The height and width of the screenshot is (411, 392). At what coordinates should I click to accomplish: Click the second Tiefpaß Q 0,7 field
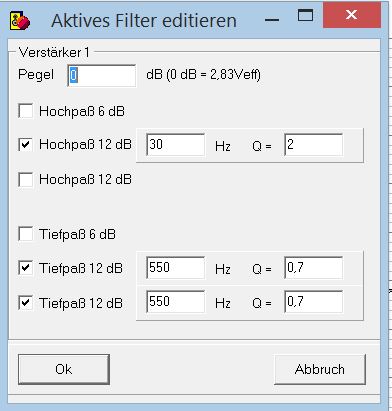point(313,302)
